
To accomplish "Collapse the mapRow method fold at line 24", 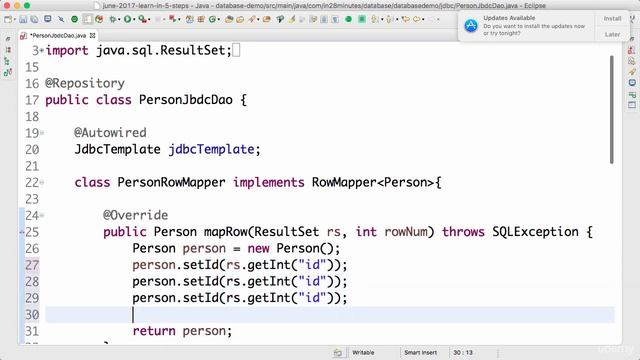I will 42,216.
